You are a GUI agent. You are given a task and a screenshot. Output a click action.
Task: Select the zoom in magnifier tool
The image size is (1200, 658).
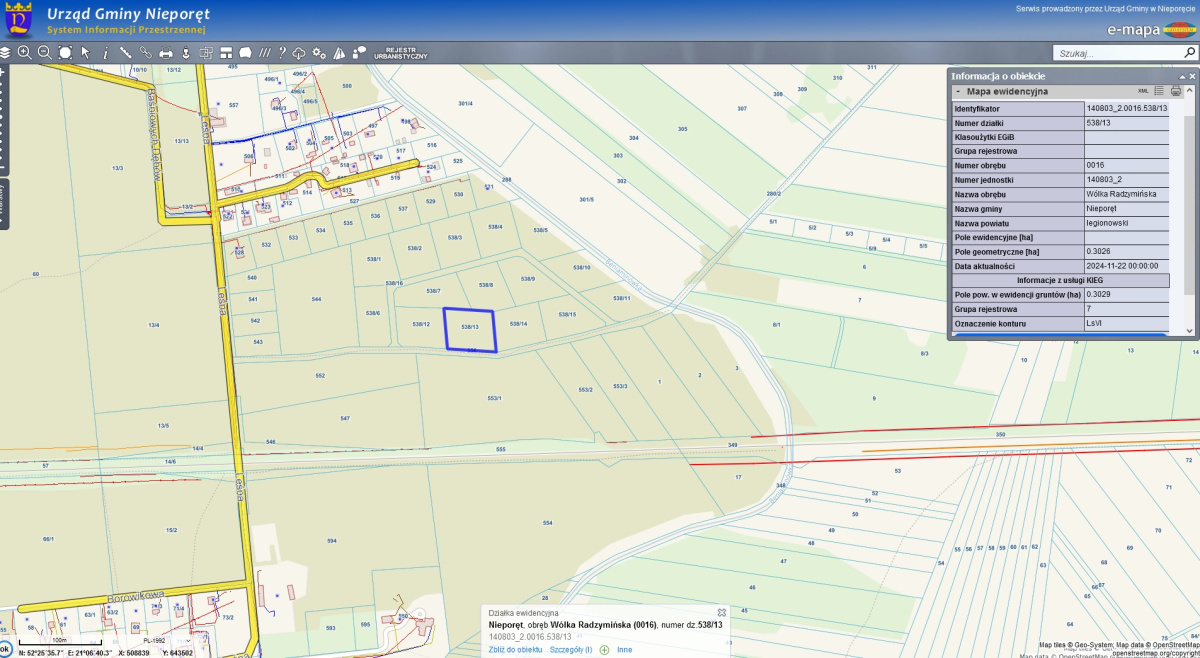[x=25, y=52]
